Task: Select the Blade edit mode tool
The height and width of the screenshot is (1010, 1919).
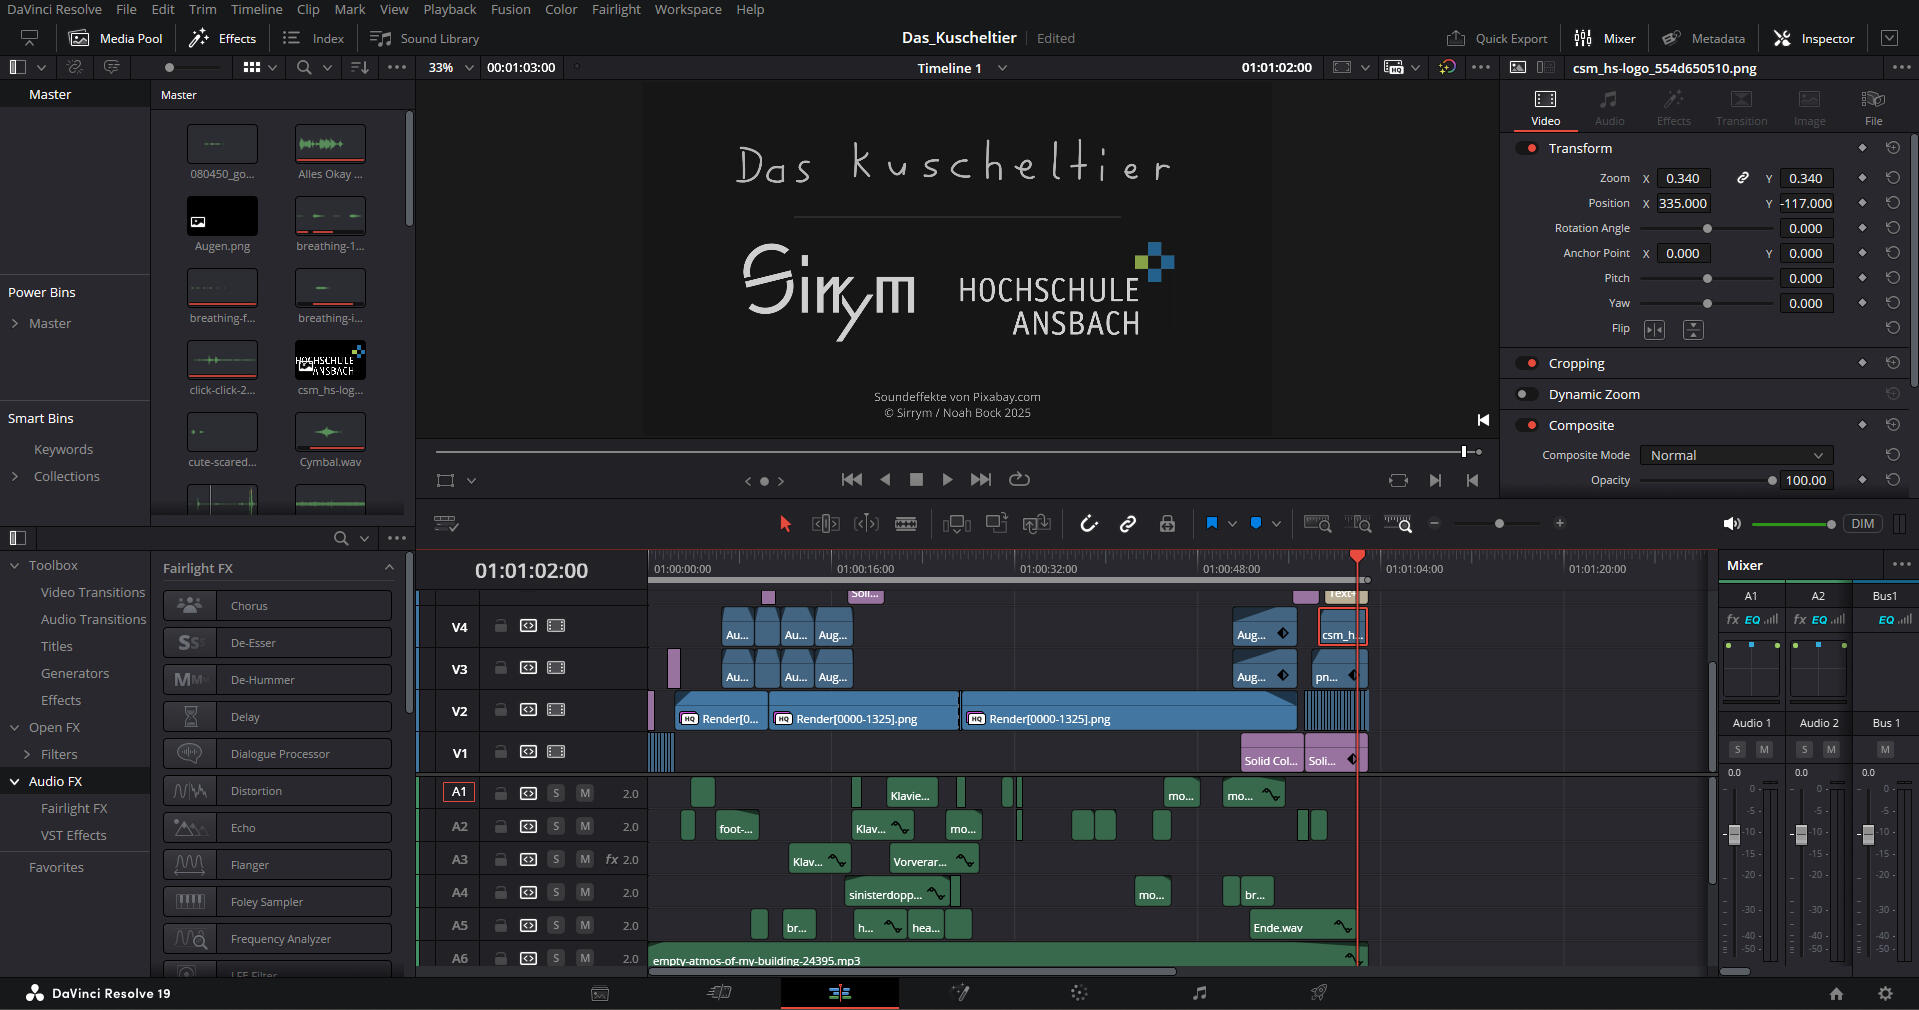Action: [906, 524]
